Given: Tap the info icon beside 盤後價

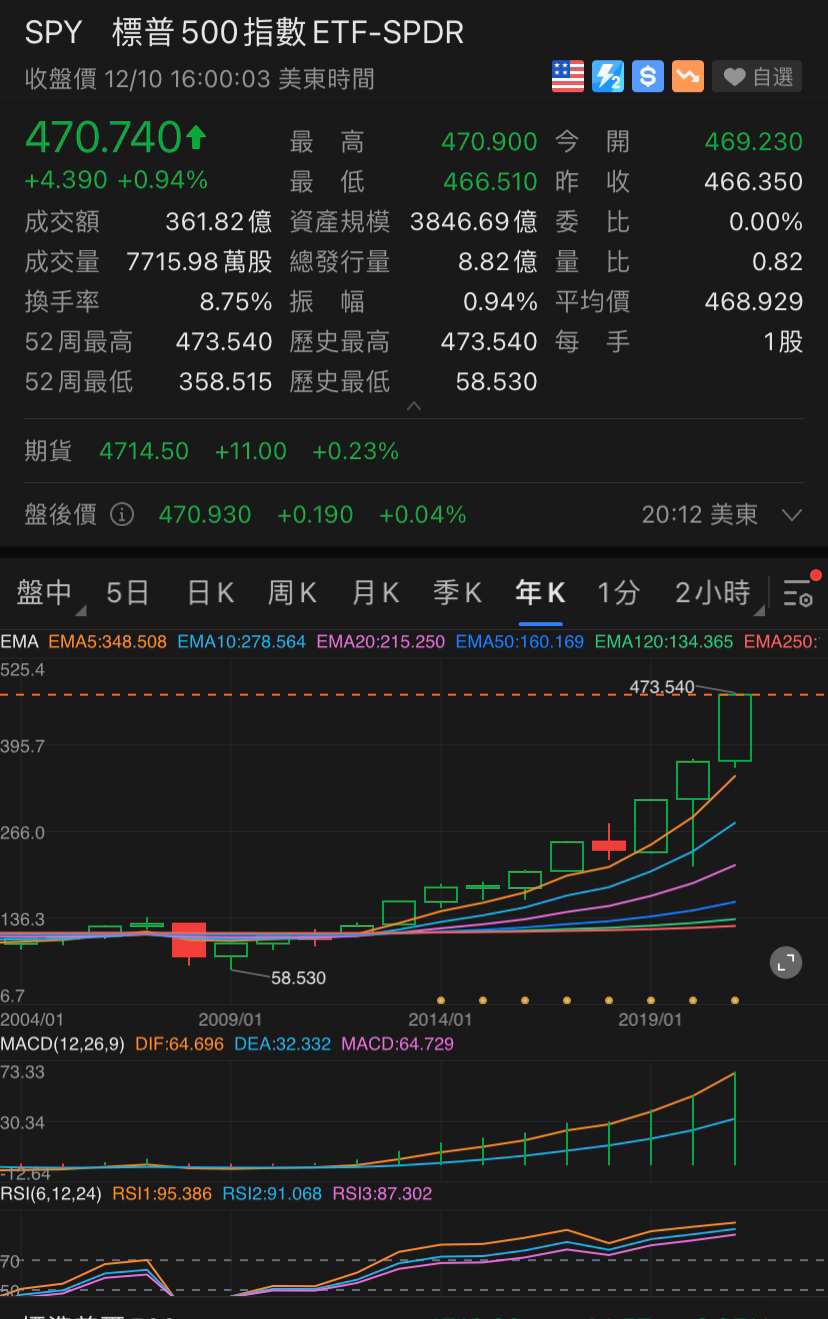Looking at the screenshot, I should pyautogui.click(x=121, y=515).
